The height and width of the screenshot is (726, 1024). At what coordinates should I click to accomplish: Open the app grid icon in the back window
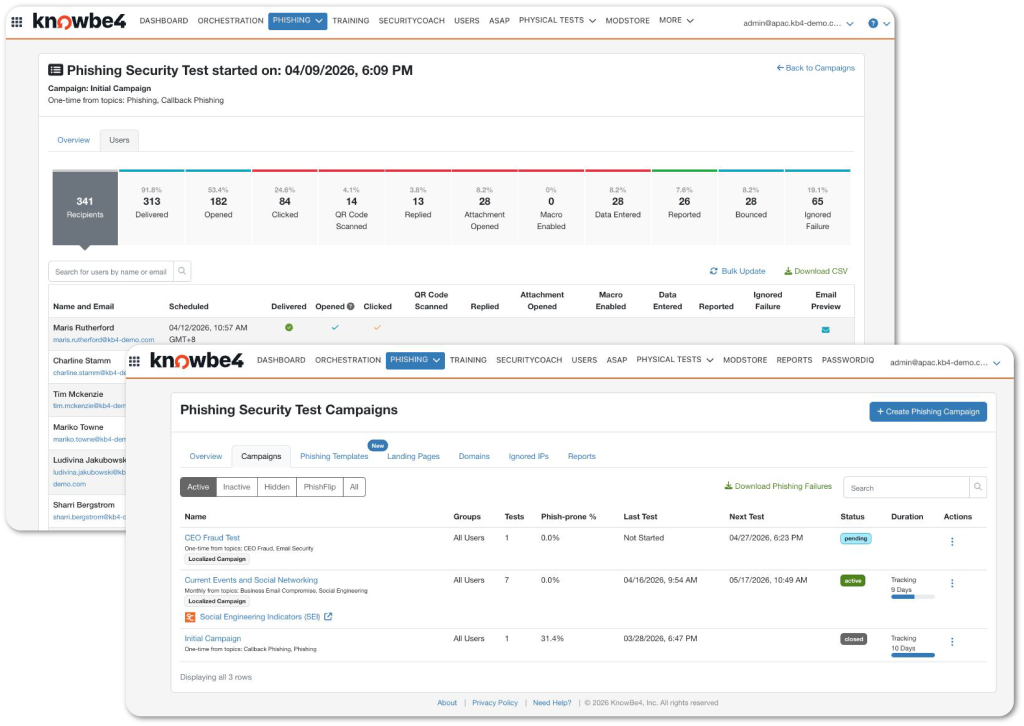[17, 22]
